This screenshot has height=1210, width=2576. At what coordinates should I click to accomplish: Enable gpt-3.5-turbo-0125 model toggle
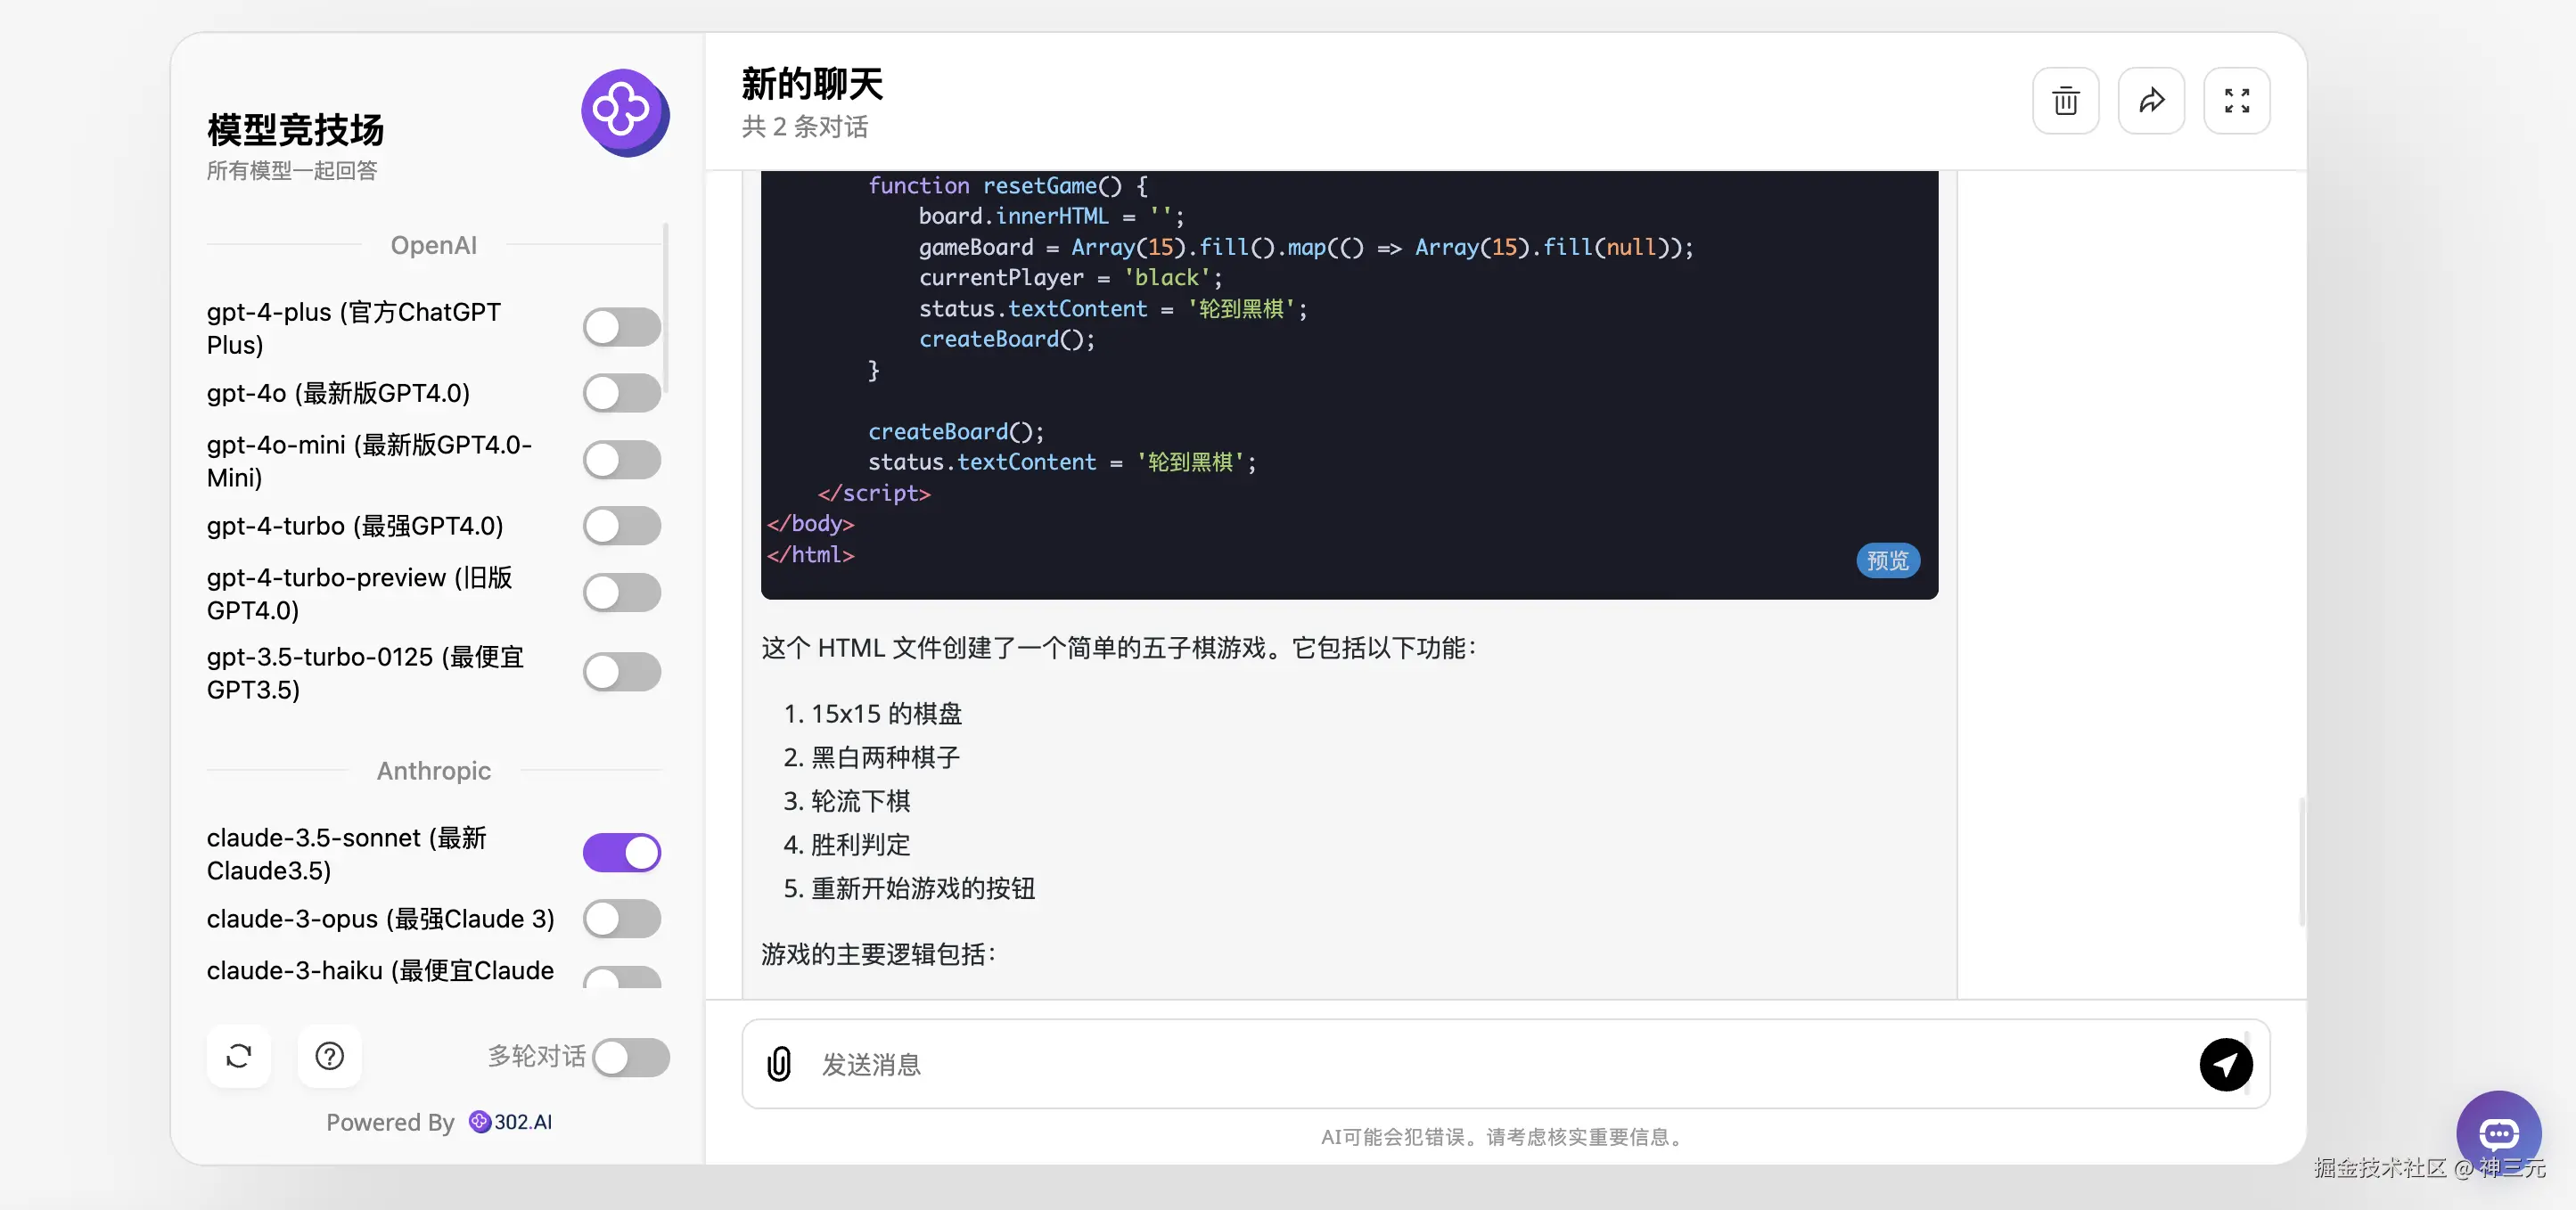pyautogui.click(x=621, y=672)
